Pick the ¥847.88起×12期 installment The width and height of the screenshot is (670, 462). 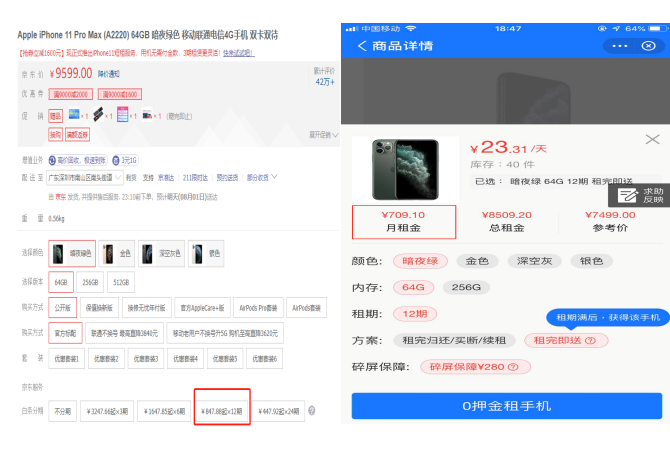[x=222, y=411]
